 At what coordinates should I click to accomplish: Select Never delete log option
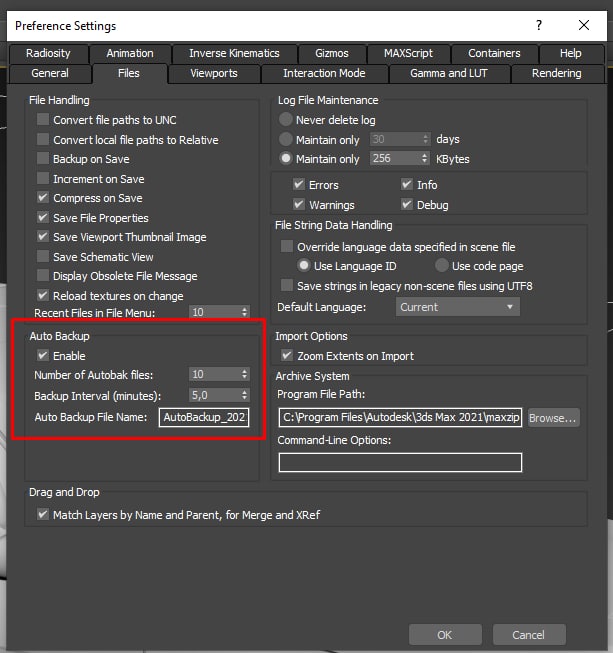[x=286, y=120]
